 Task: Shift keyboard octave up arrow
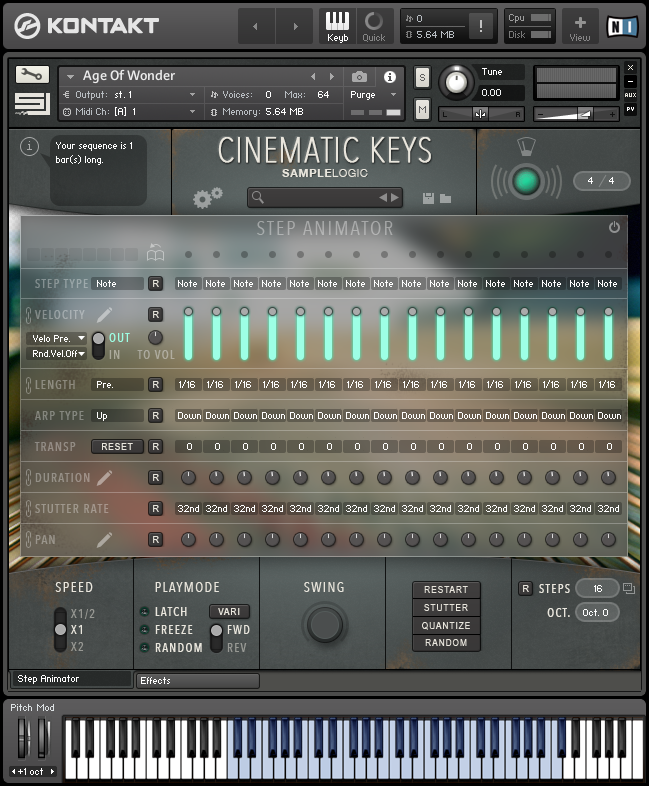point(52,771)
